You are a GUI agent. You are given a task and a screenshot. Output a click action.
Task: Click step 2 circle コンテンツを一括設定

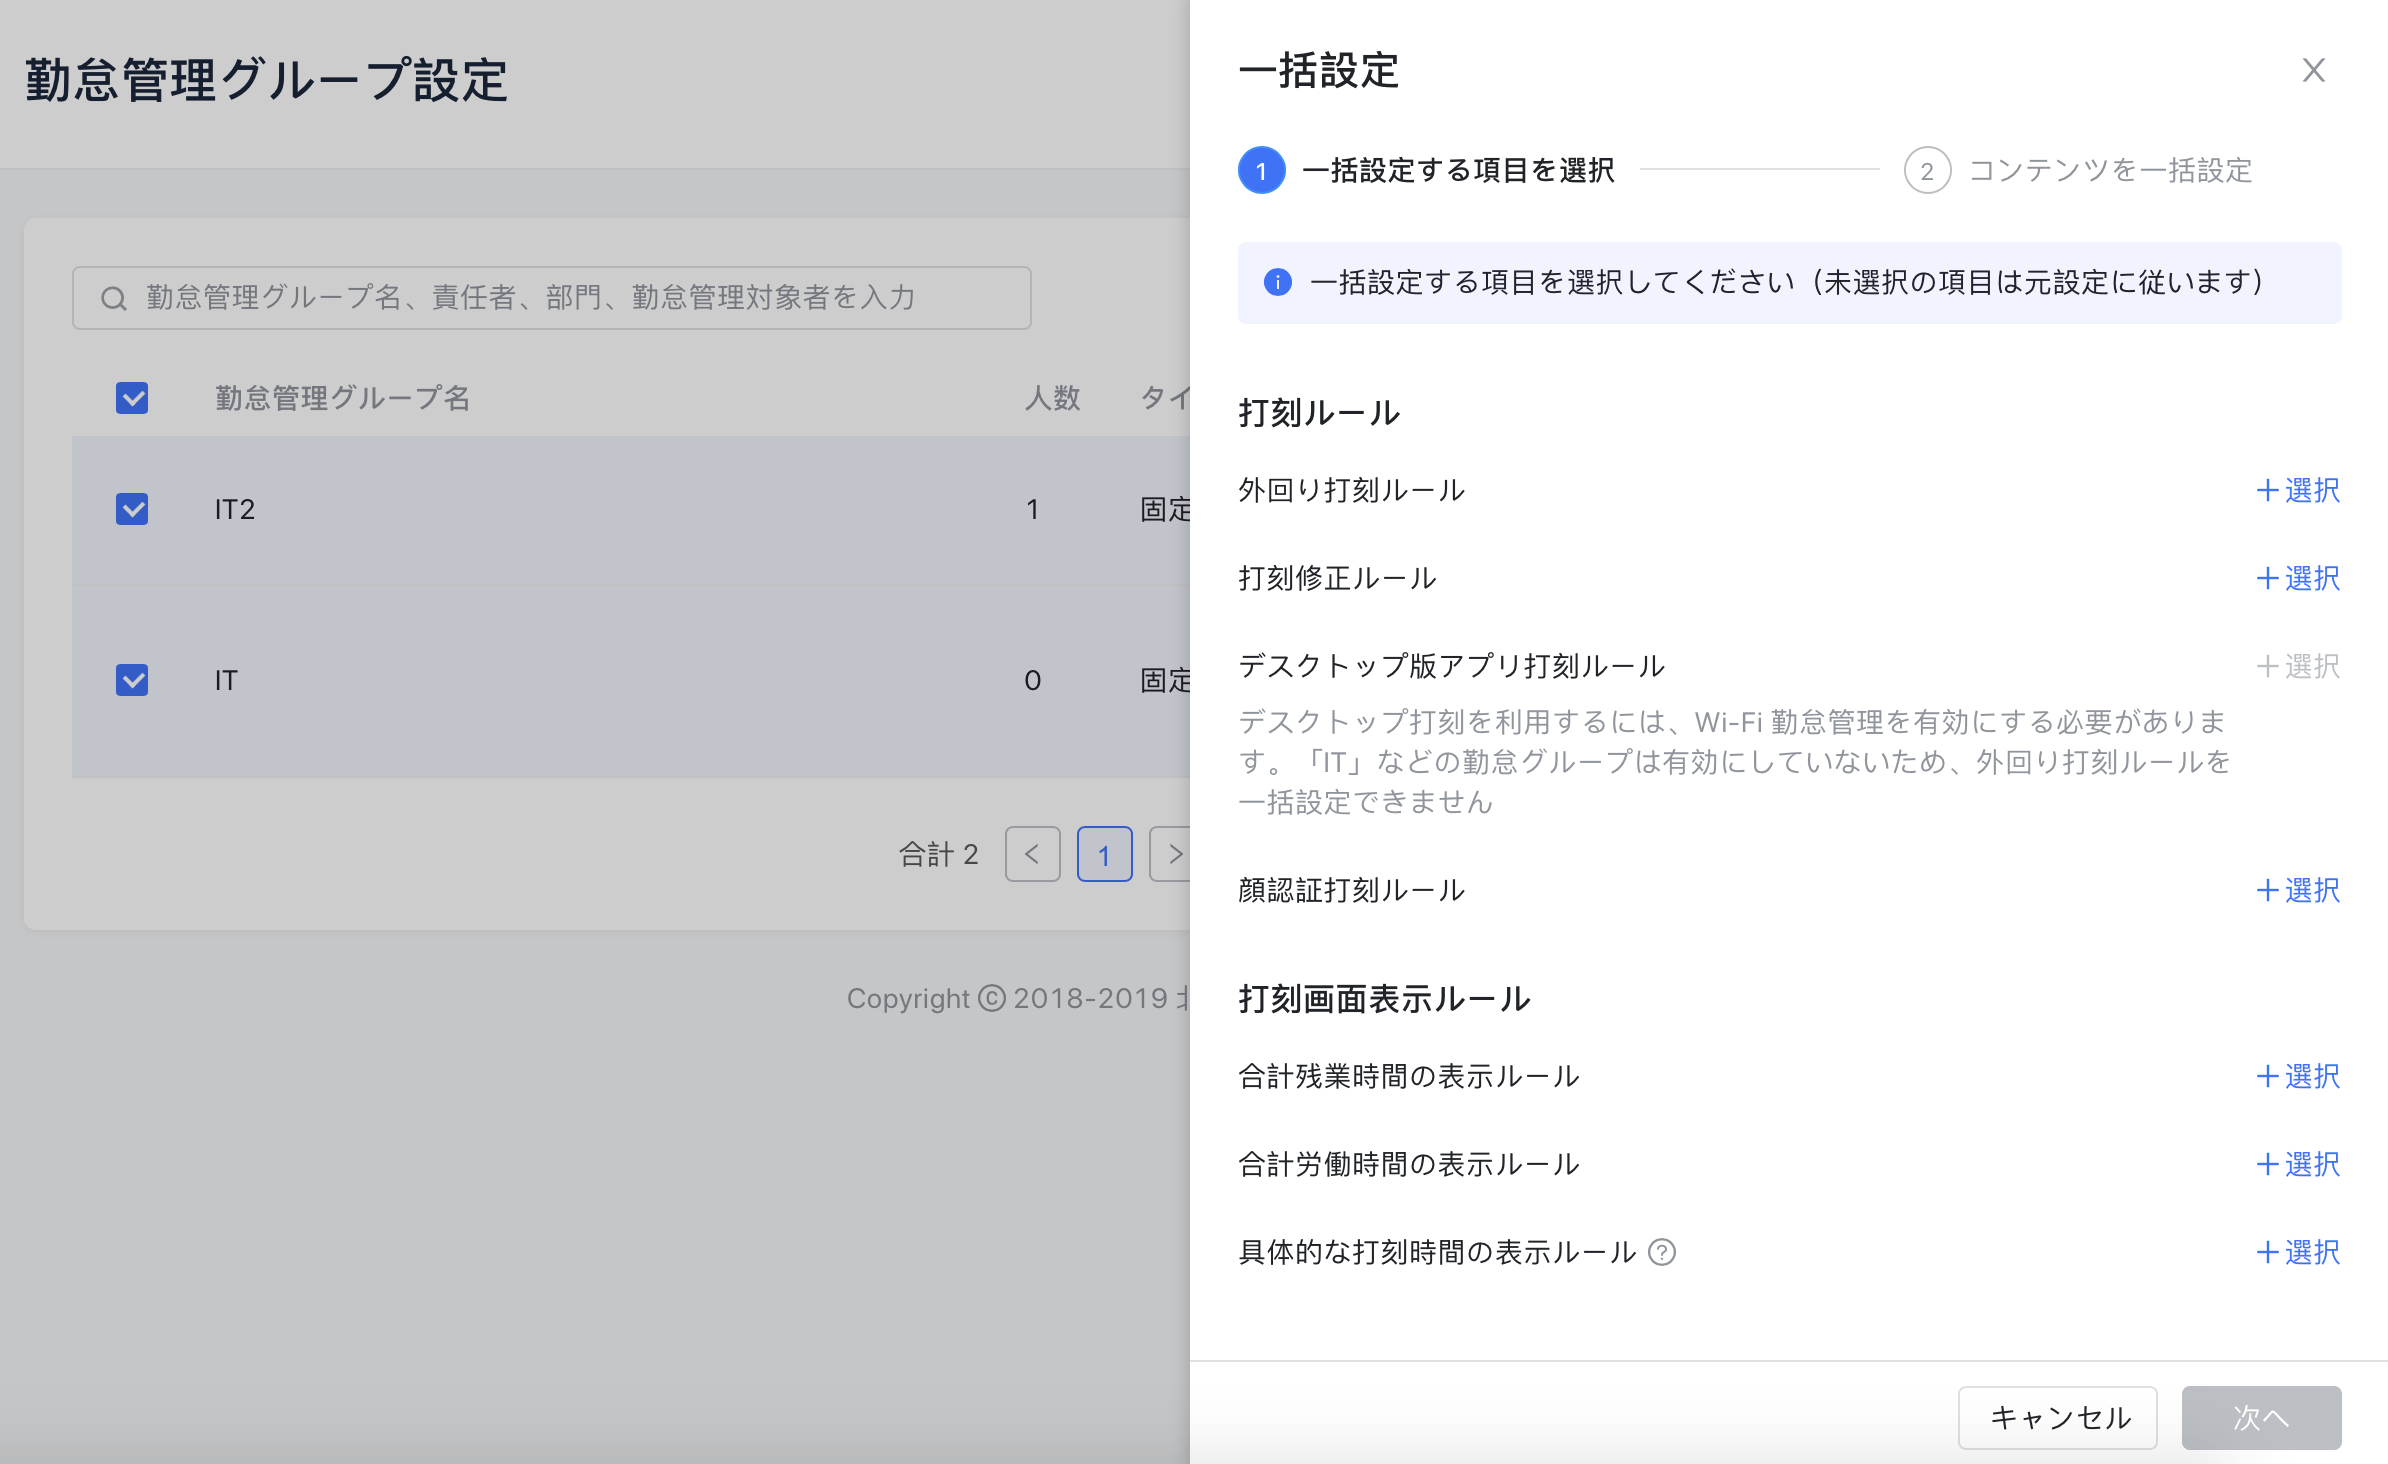(x=1926, y=171)
